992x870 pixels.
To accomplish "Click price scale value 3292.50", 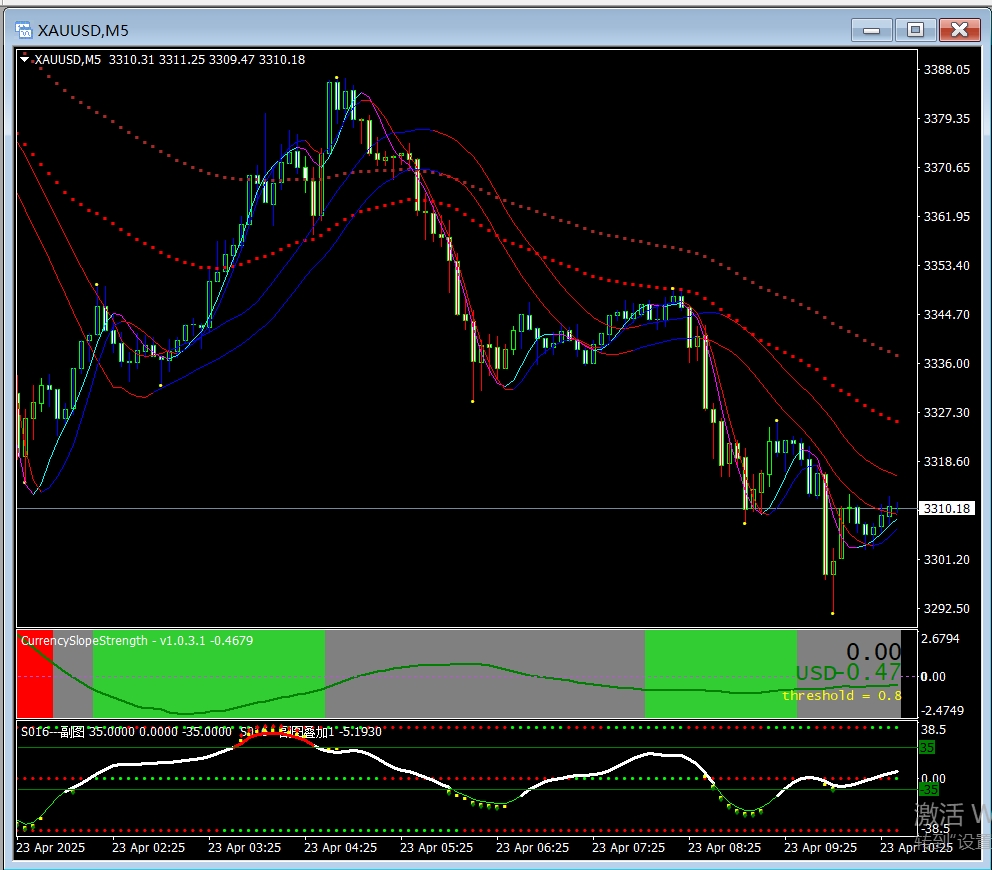I will 946,609.
